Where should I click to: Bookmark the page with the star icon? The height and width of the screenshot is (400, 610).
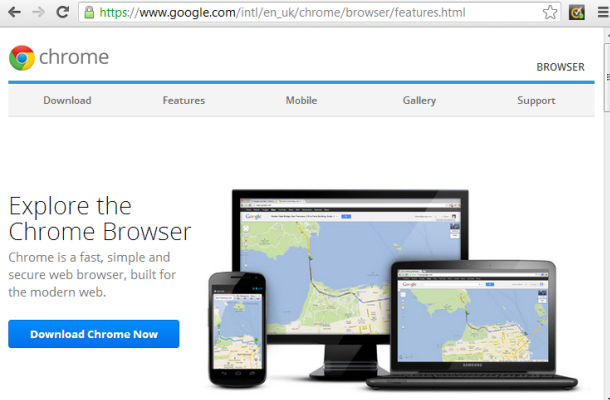pos(550,12)
